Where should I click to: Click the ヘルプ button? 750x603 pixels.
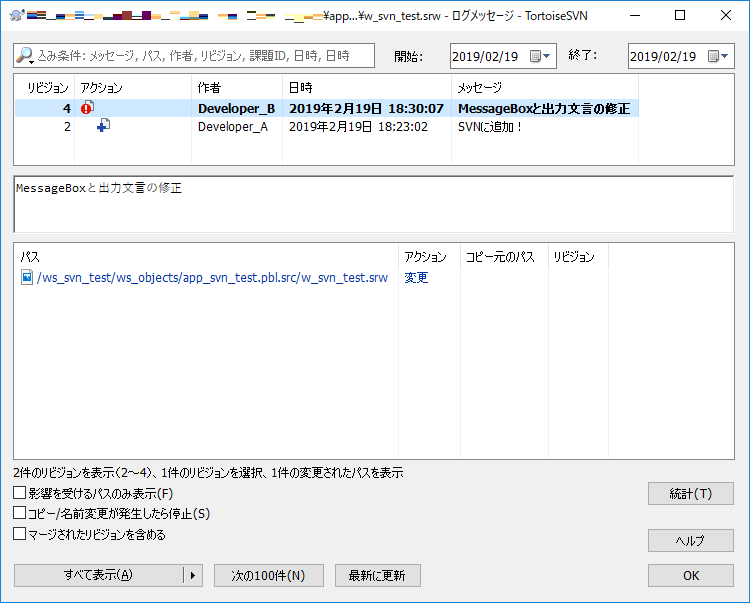click(x=691, y=540)
